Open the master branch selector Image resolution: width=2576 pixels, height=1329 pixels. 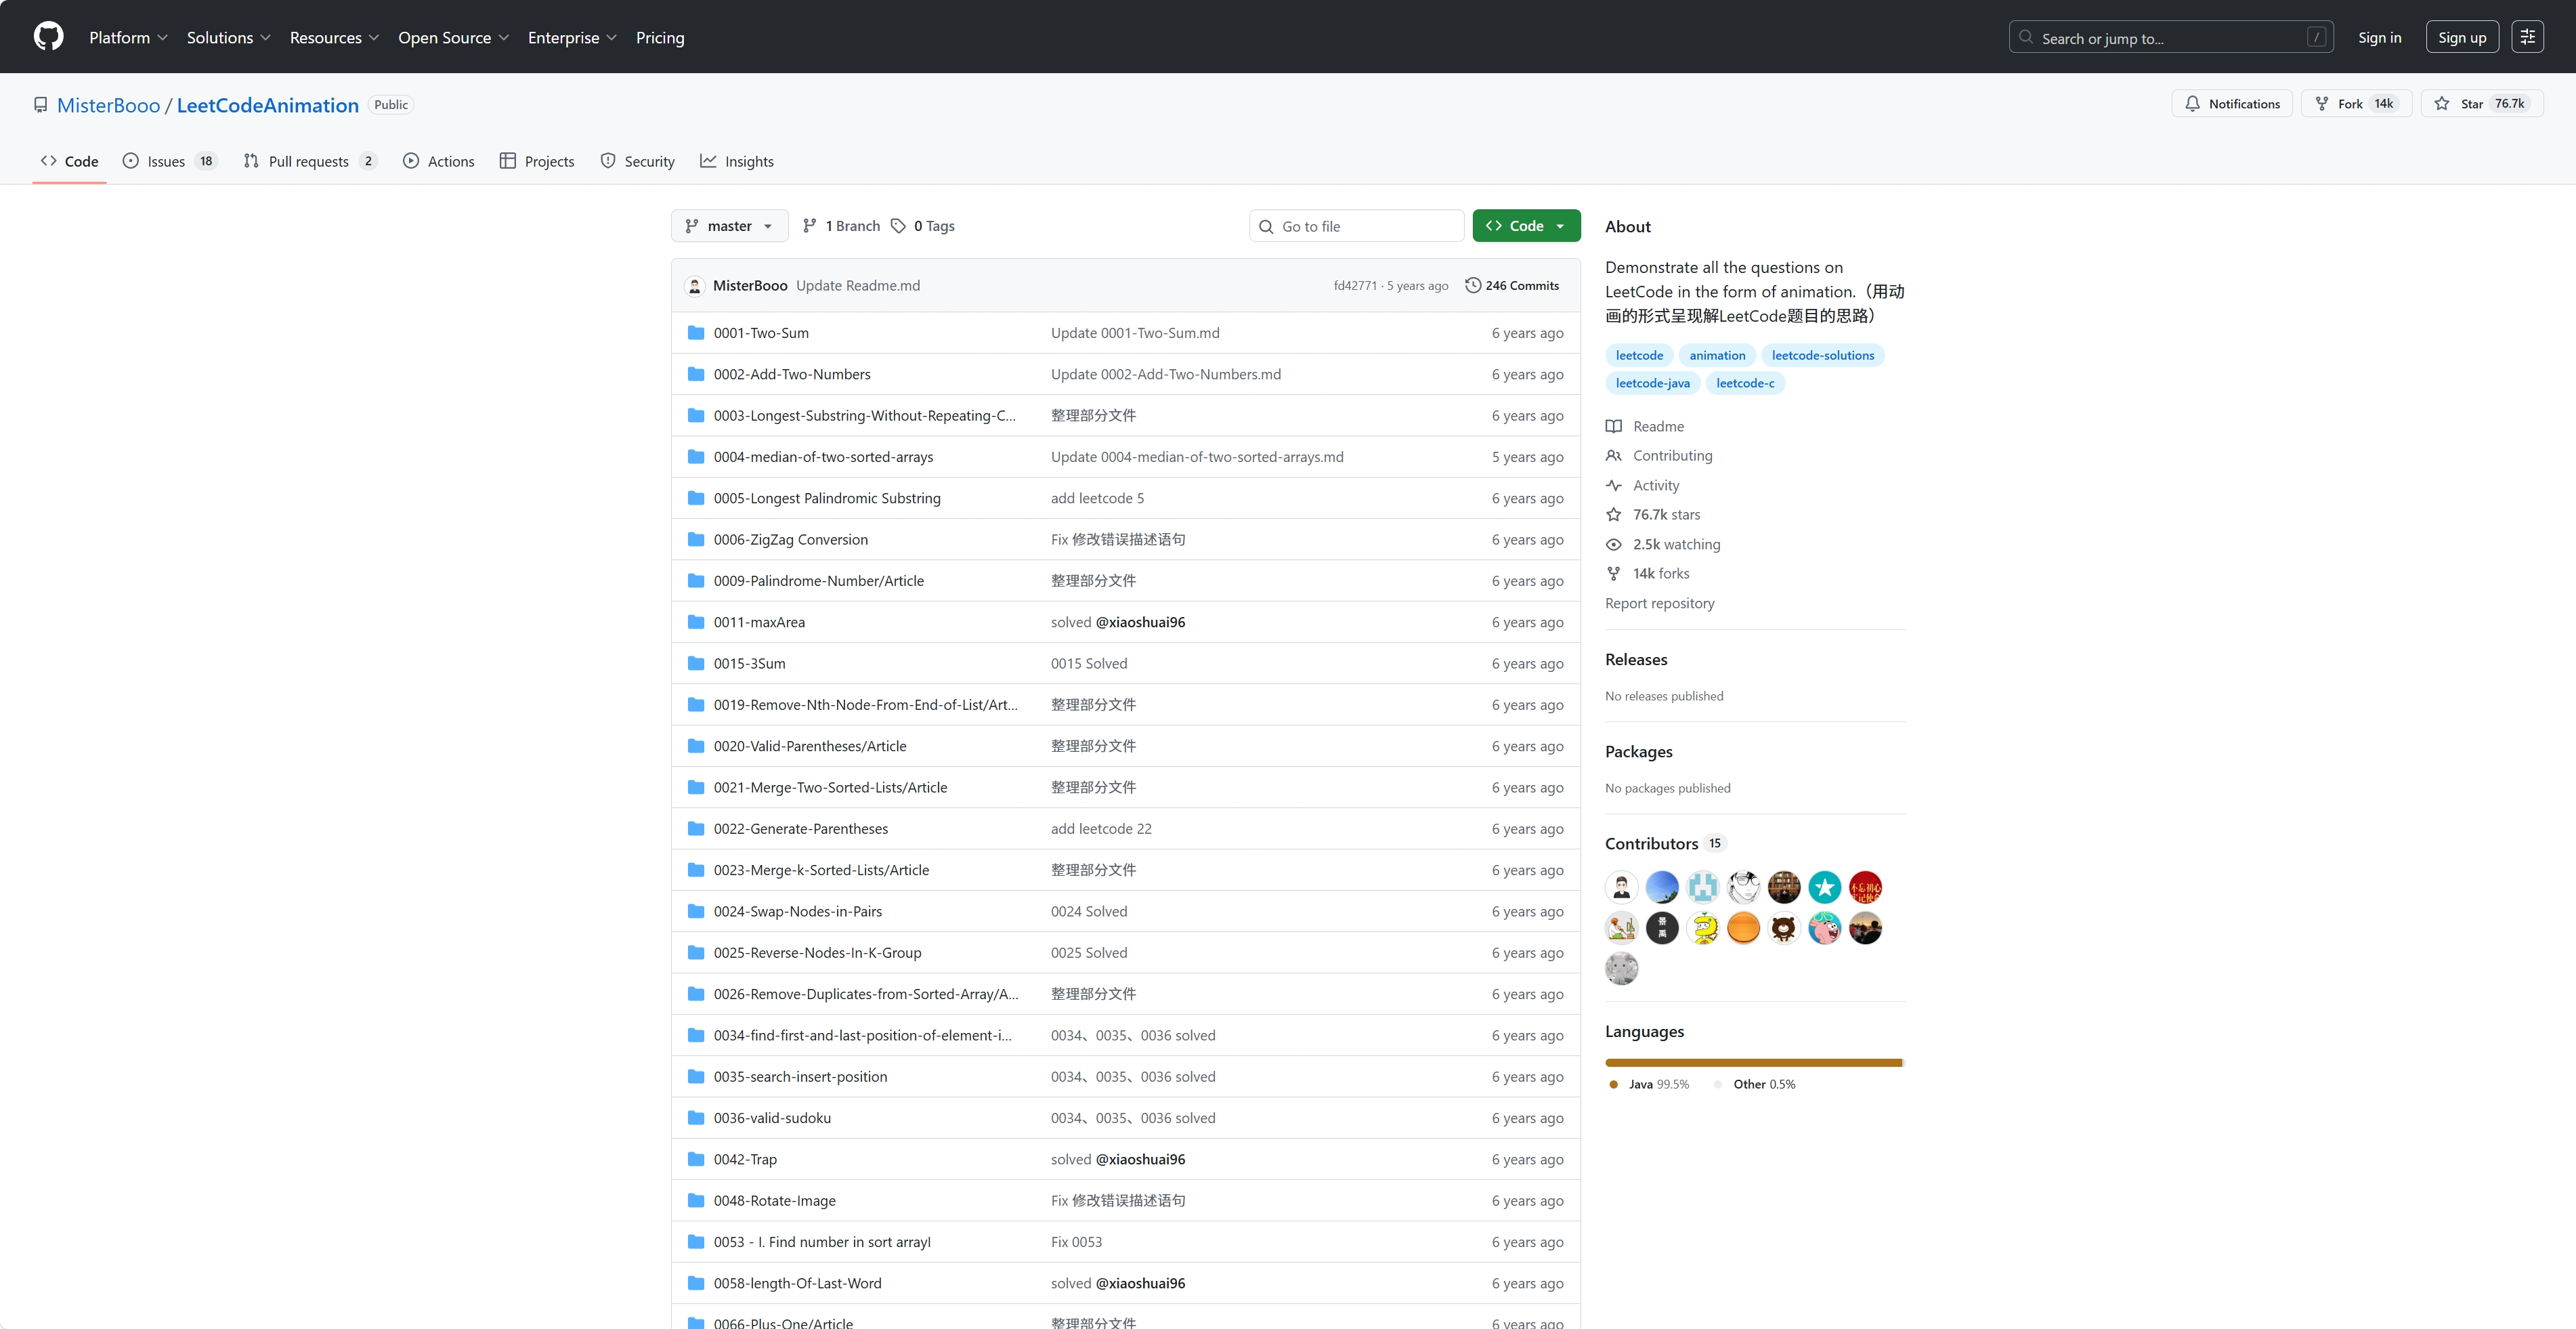click(729, 226)
